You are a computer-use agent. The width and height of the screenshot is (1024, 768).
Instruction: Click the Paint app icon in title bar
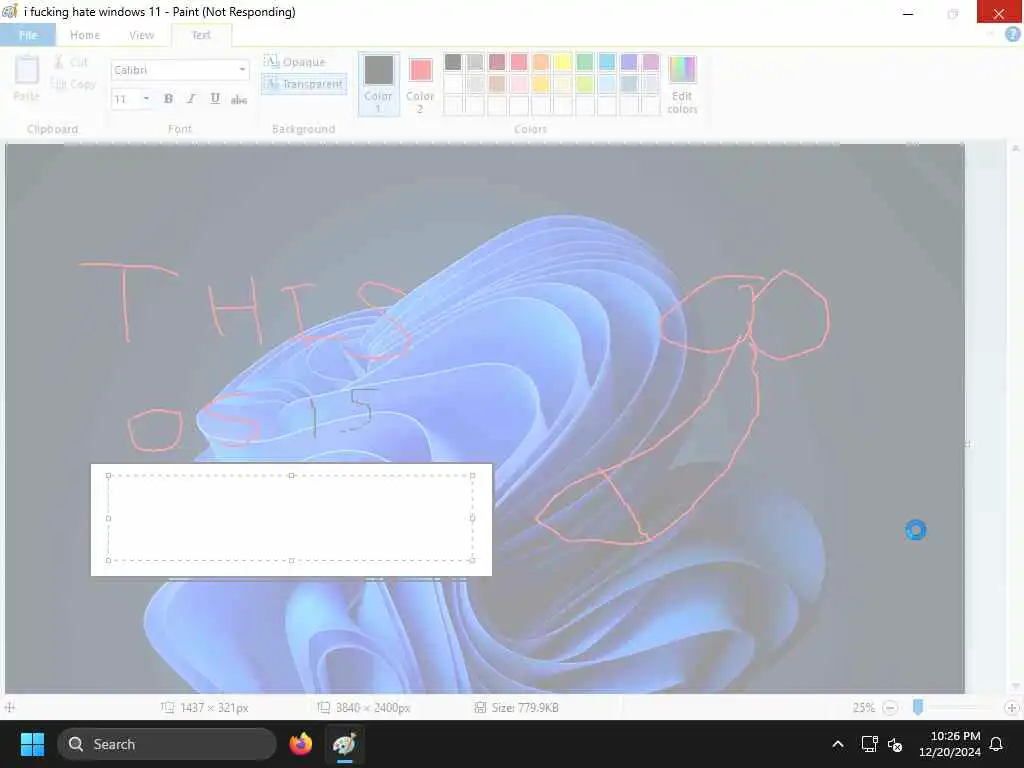click(x=10, y=11)
